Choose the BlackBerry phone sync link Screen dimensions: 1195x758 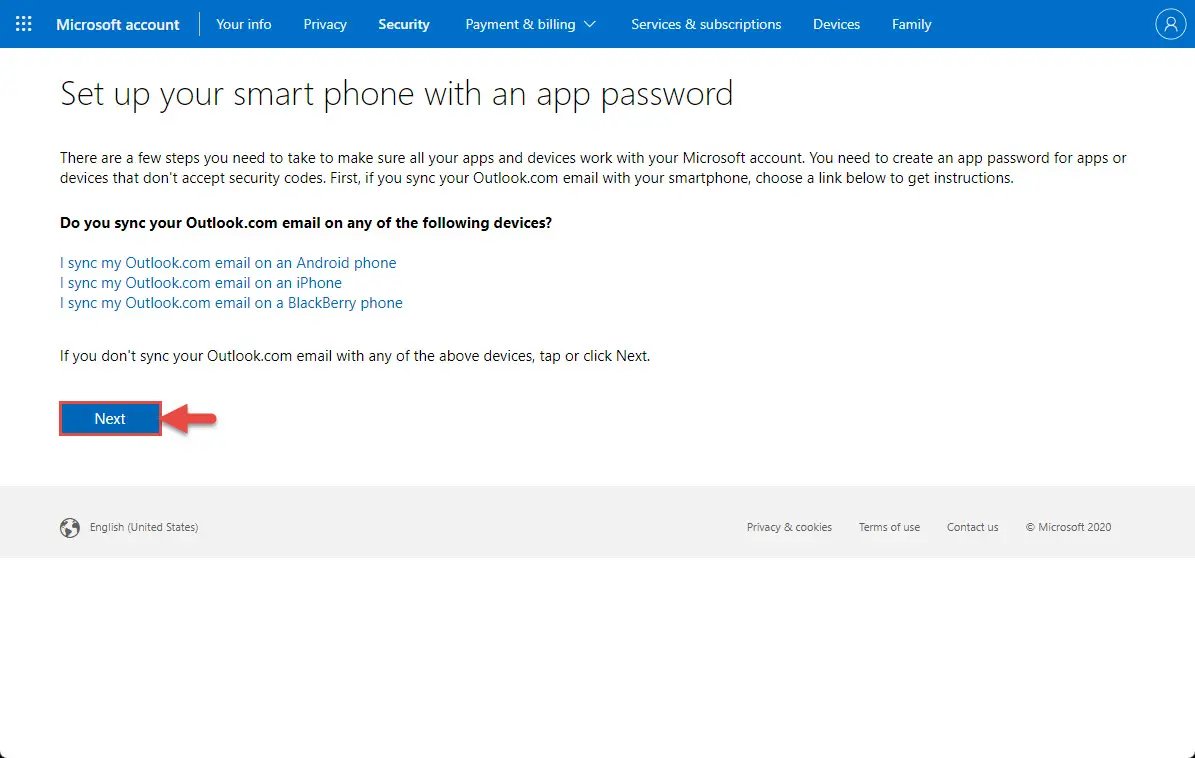click(231, 302)
